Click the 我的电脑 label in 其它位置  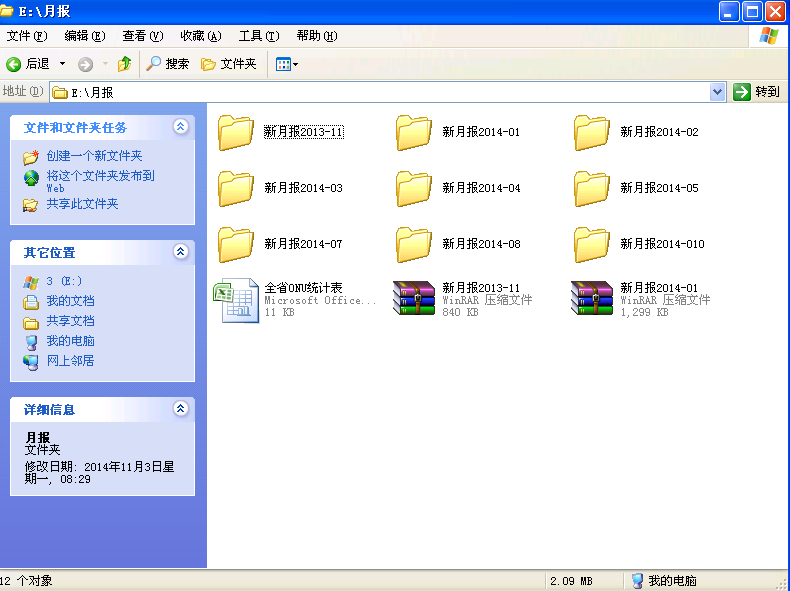(x=71, y=341)
